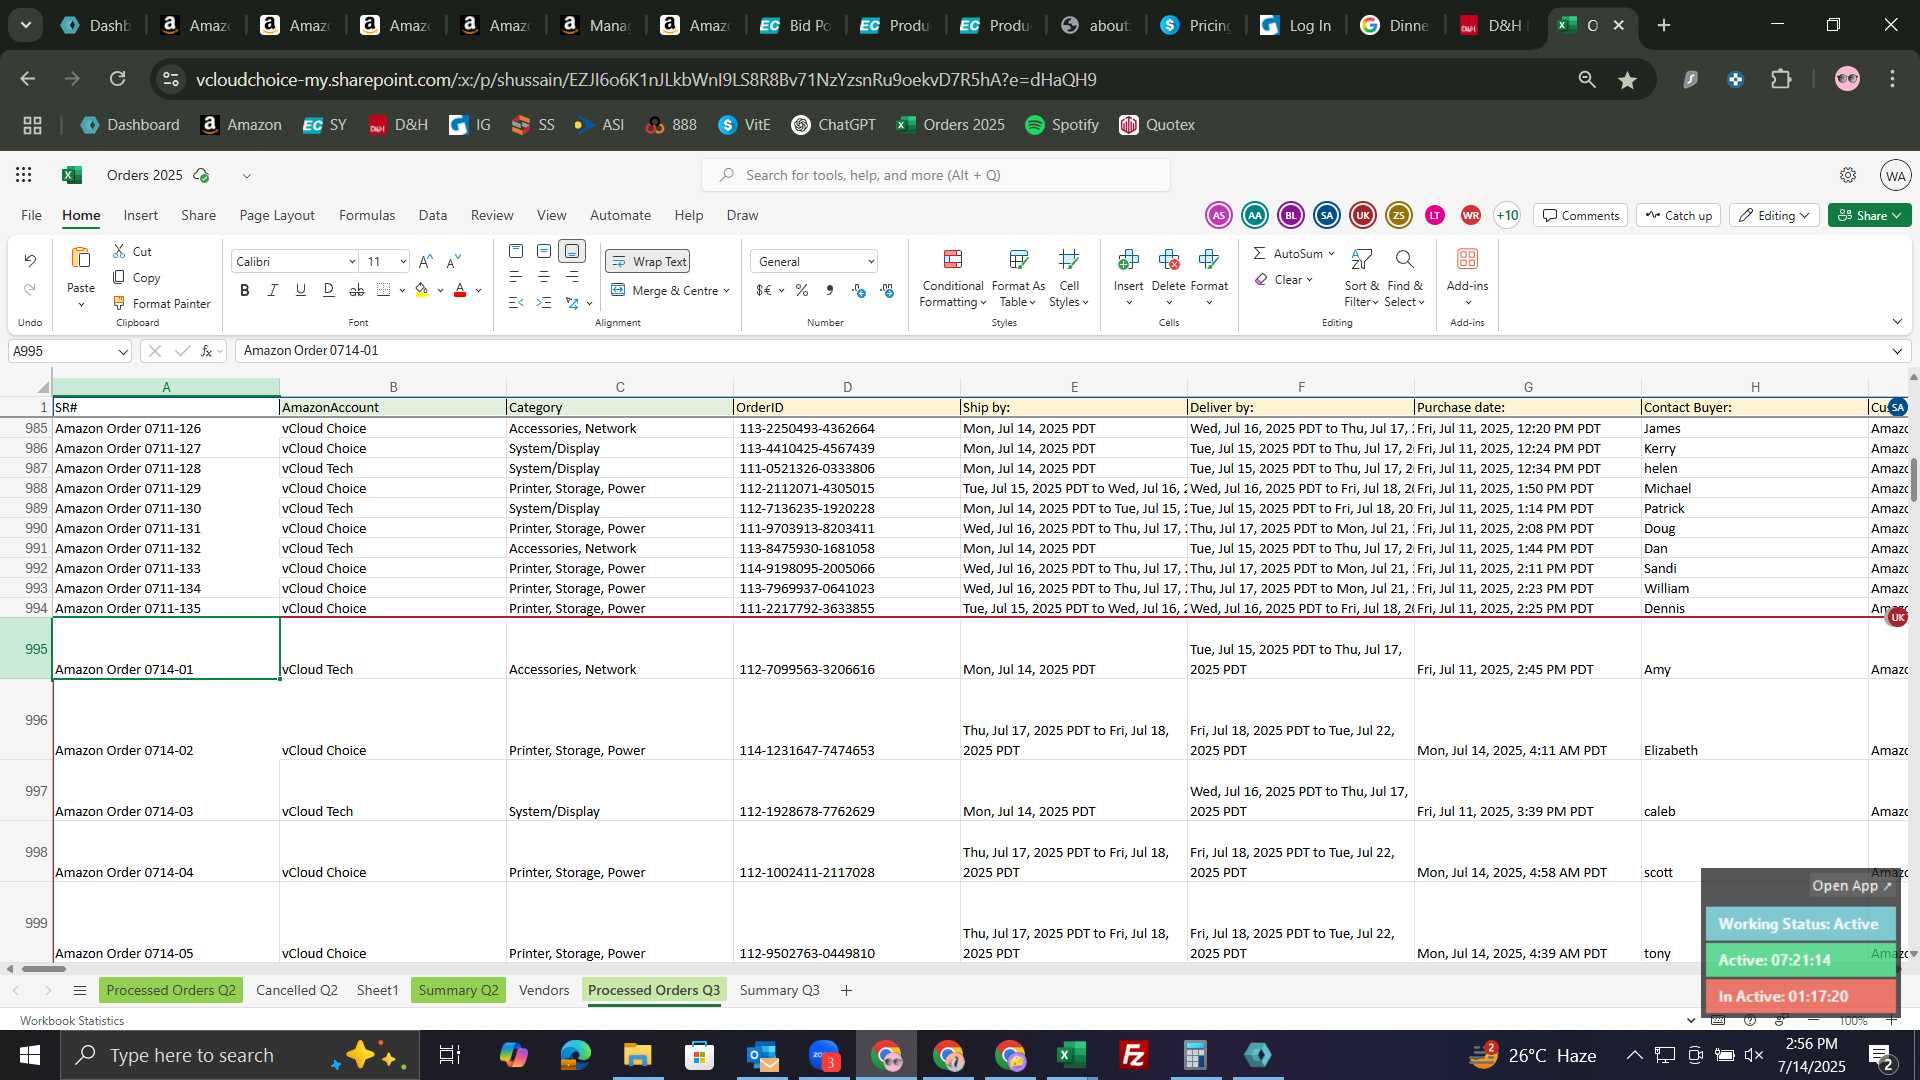Toggle Underline formatting

coord(301,290)
